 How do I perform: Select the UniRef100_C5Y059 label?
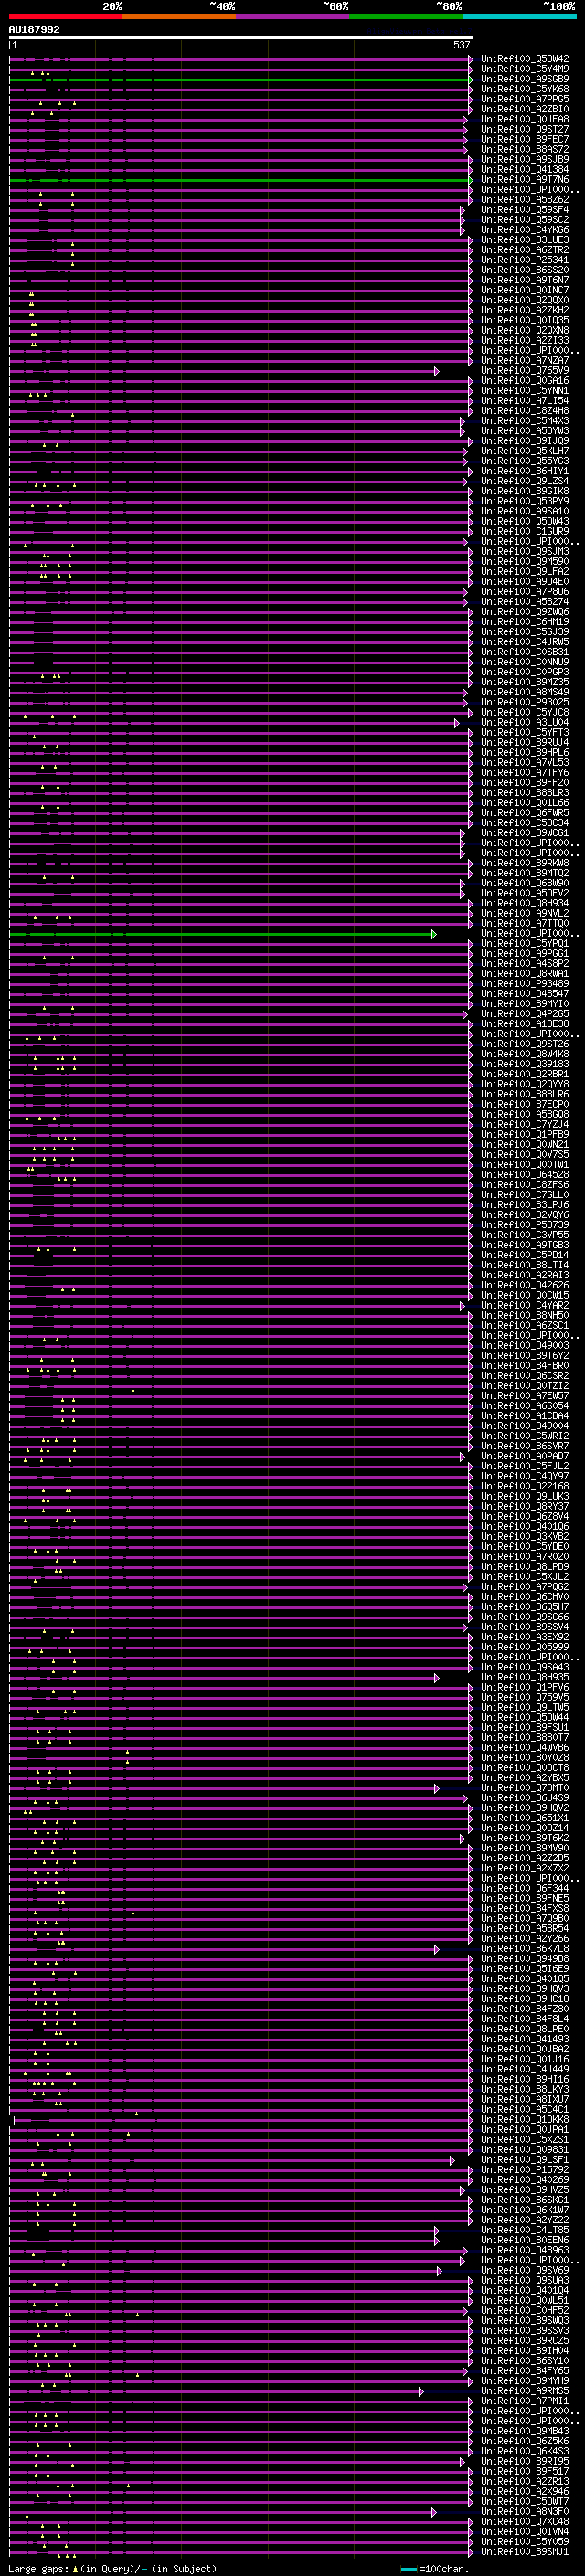(x=525, y=2542)
